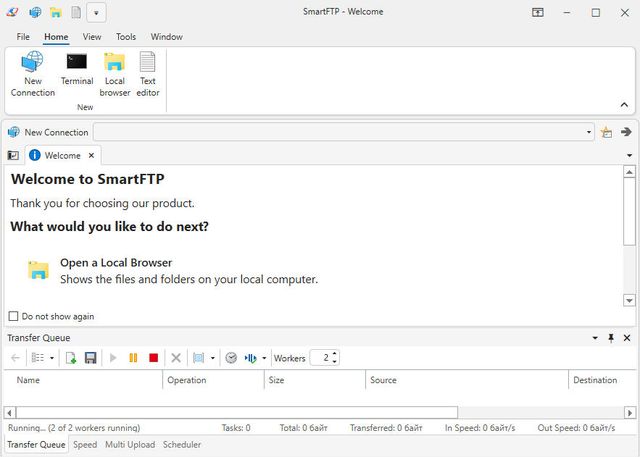Image resolution: width=640 pixels, height=457 pixels.
Task: Click the Open a Local Browser link
Action: pos(116,263)
